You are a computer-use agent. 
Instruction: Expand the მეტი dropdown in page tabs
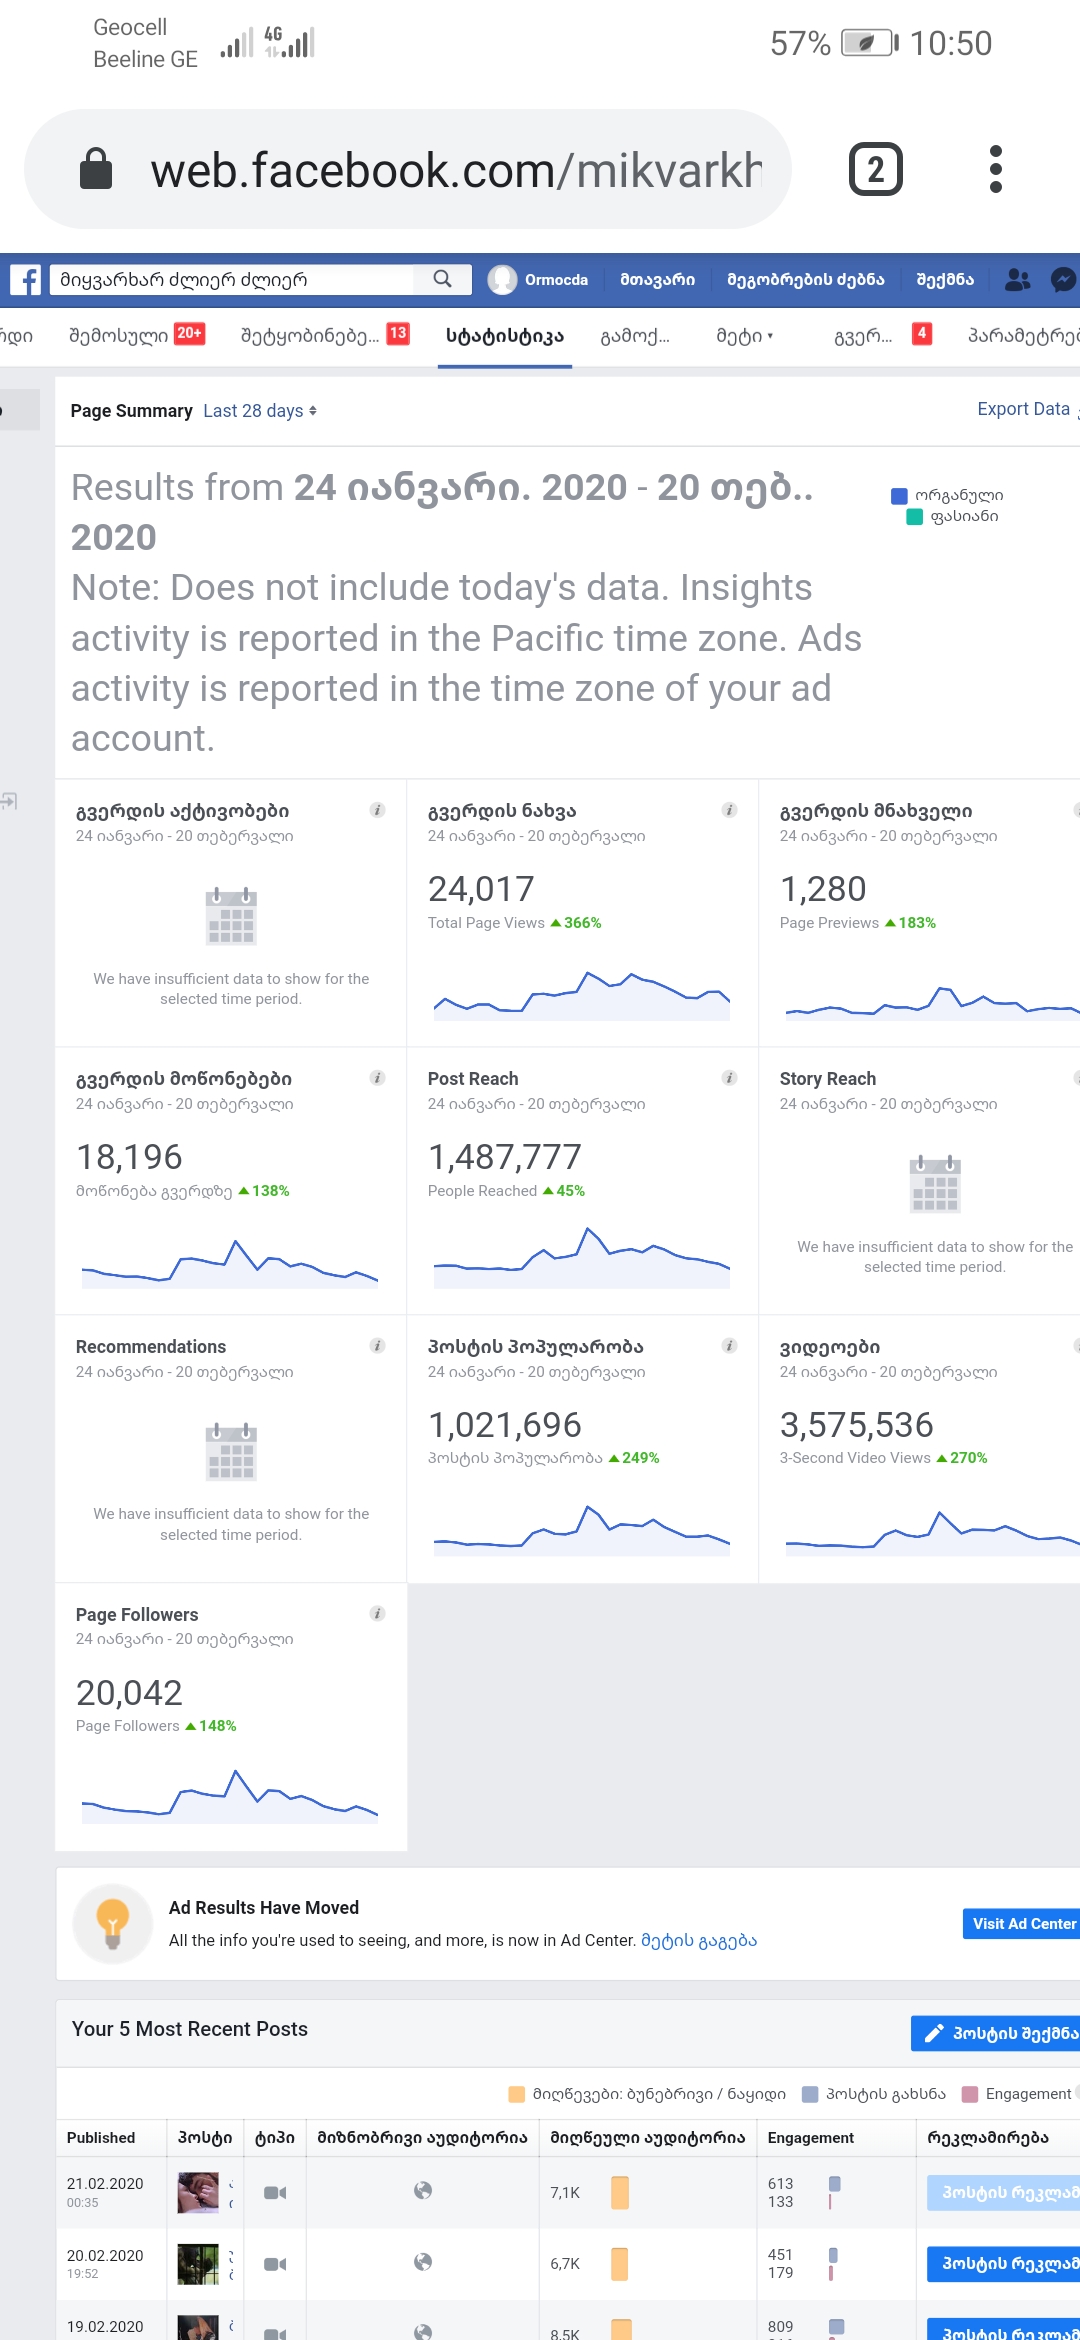pos(745,336)
